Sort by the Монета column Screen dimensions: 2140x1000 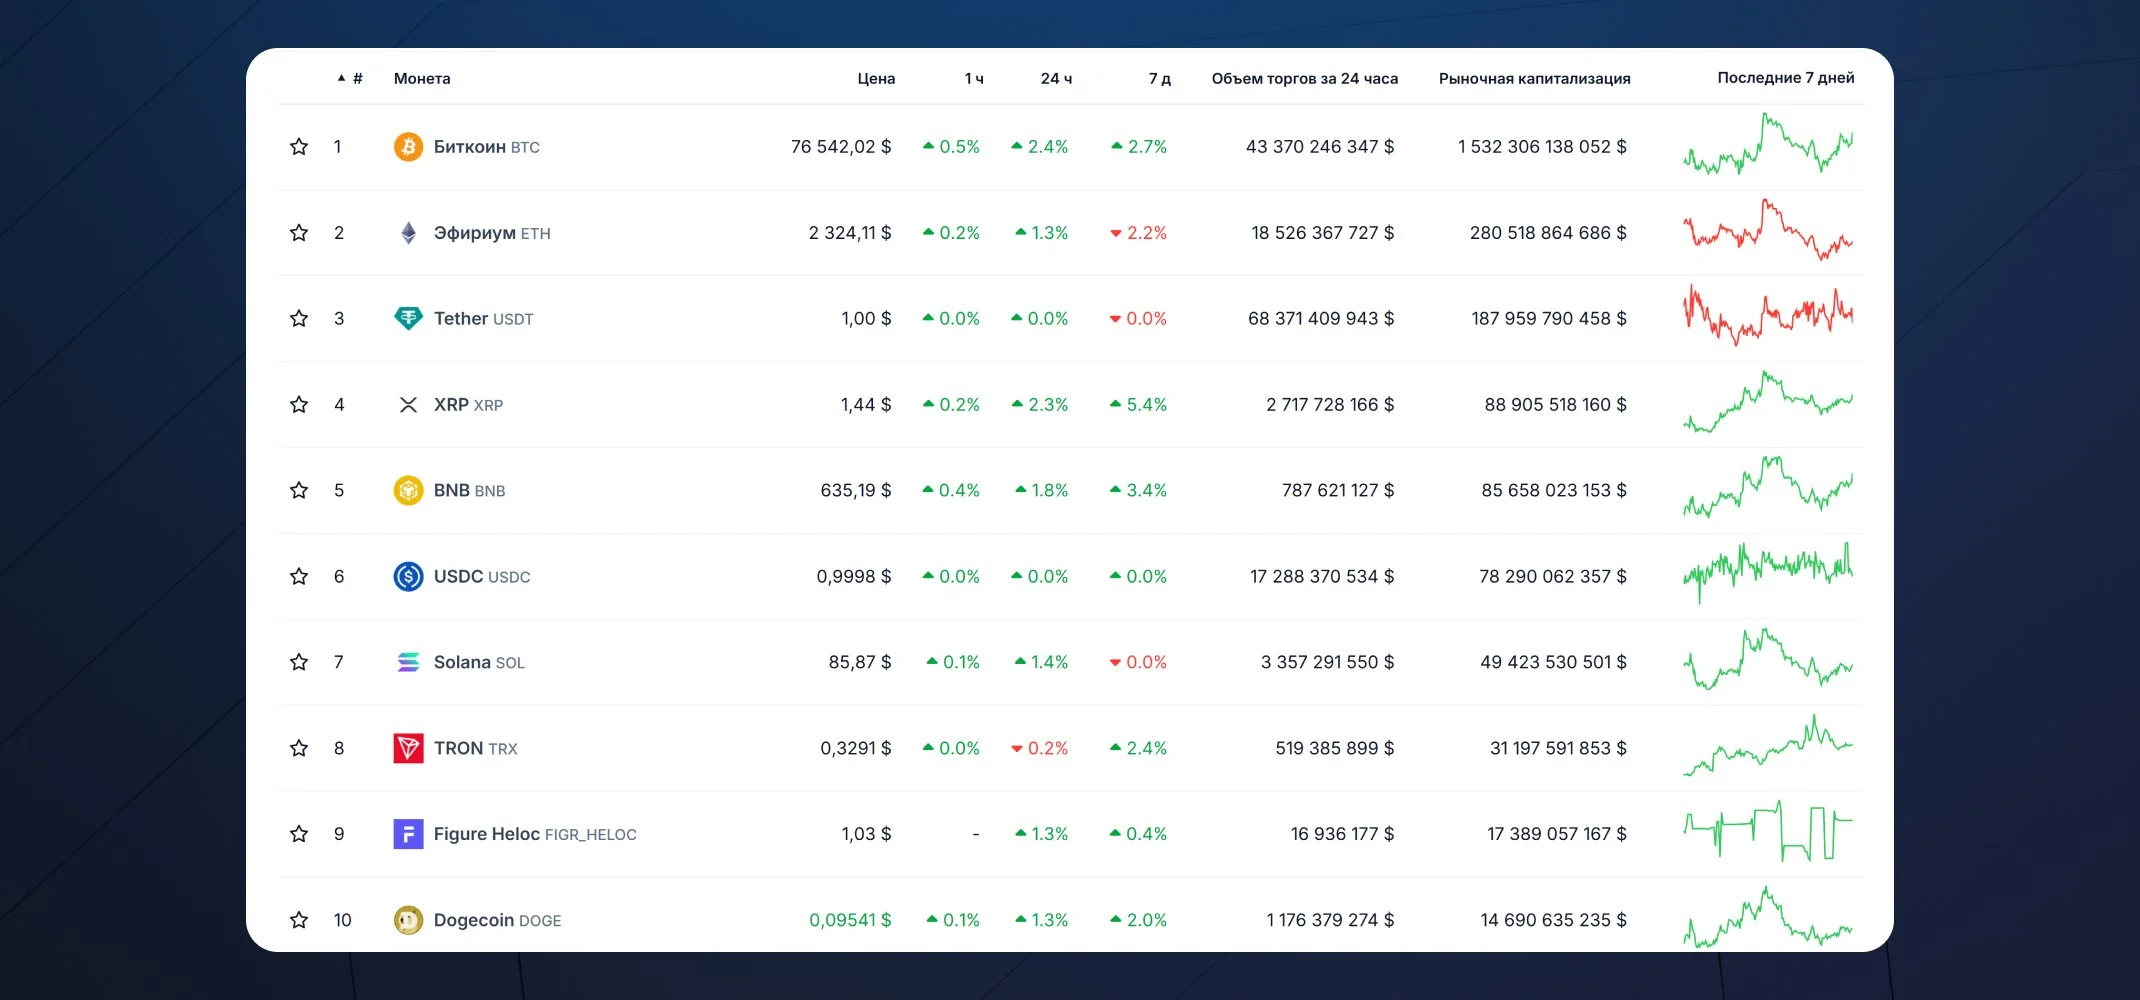422,78
